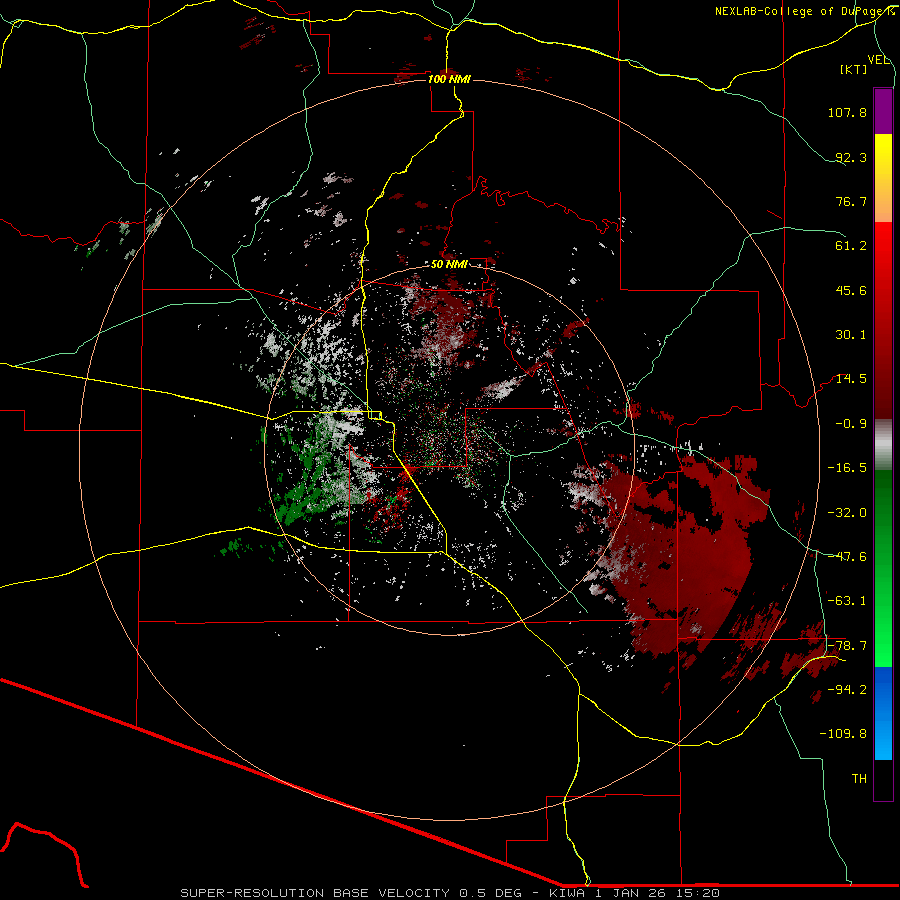Click the -47.6 velocity scale value

pyautogui.click(x=847, y=557)
